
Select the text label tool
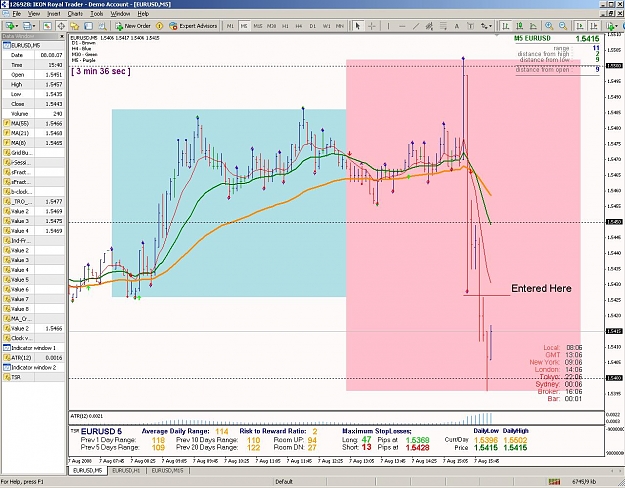pos(470,26)
